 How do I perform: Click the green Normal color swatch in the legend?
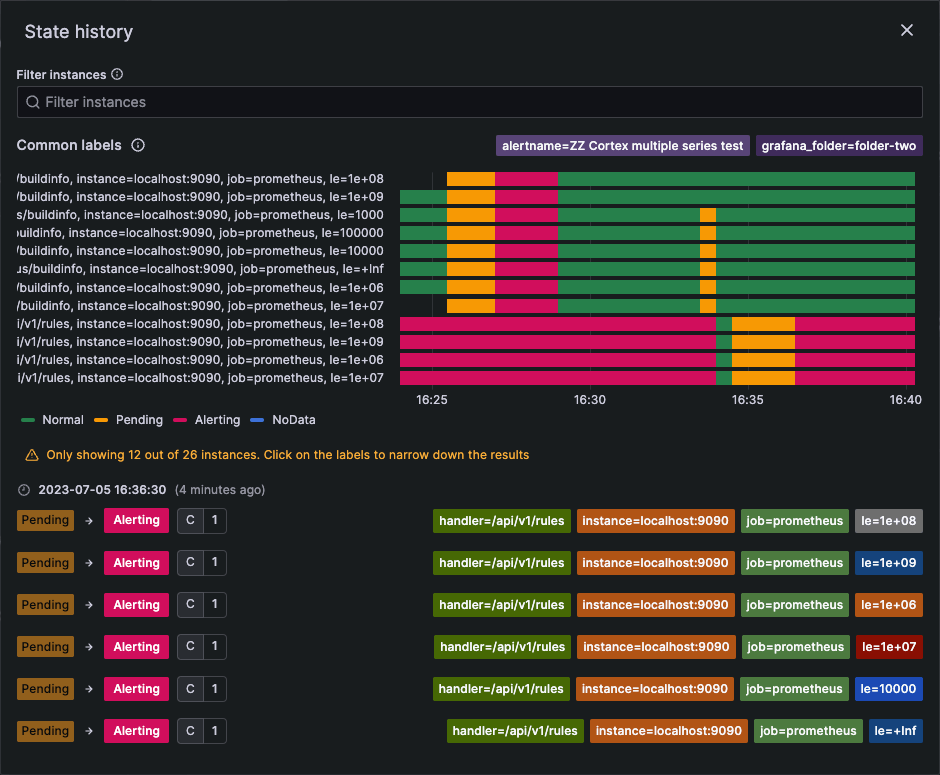[27, 420]
